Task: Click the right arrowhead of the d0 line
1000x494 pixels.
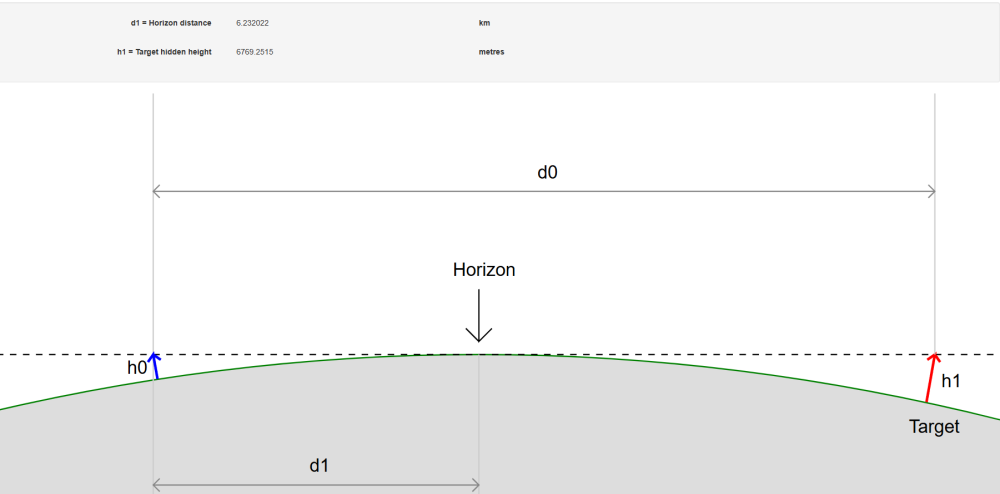Action: point(930,191)
